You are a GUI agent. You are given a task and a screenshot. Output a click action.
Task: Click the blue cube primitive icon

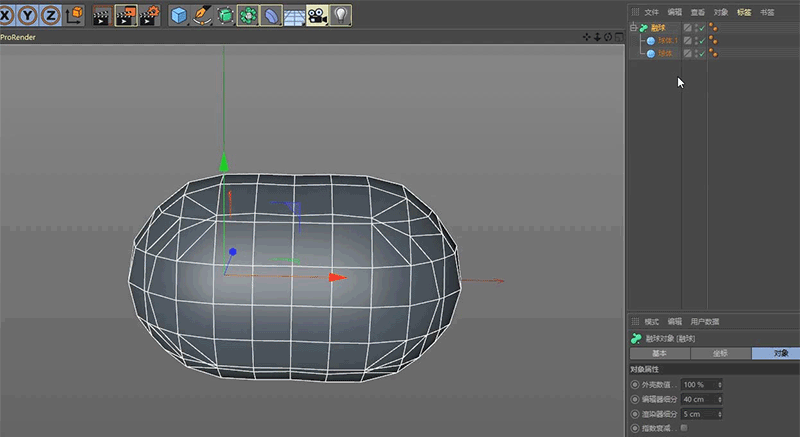coord(179,15)
